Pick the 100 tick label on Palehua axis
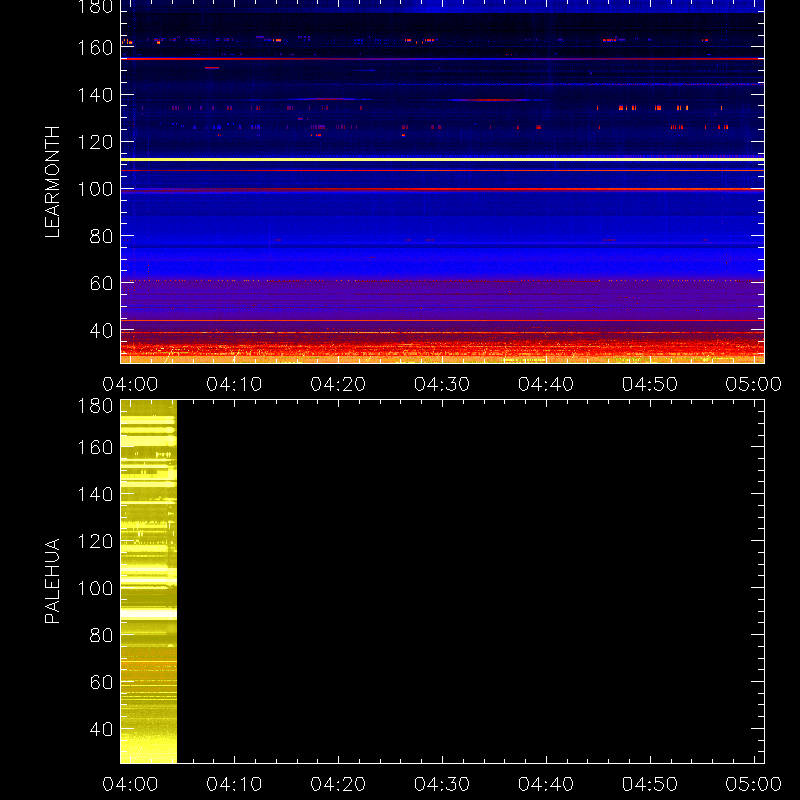The height and width of the screenshot is (800, 800). (95, 589)
